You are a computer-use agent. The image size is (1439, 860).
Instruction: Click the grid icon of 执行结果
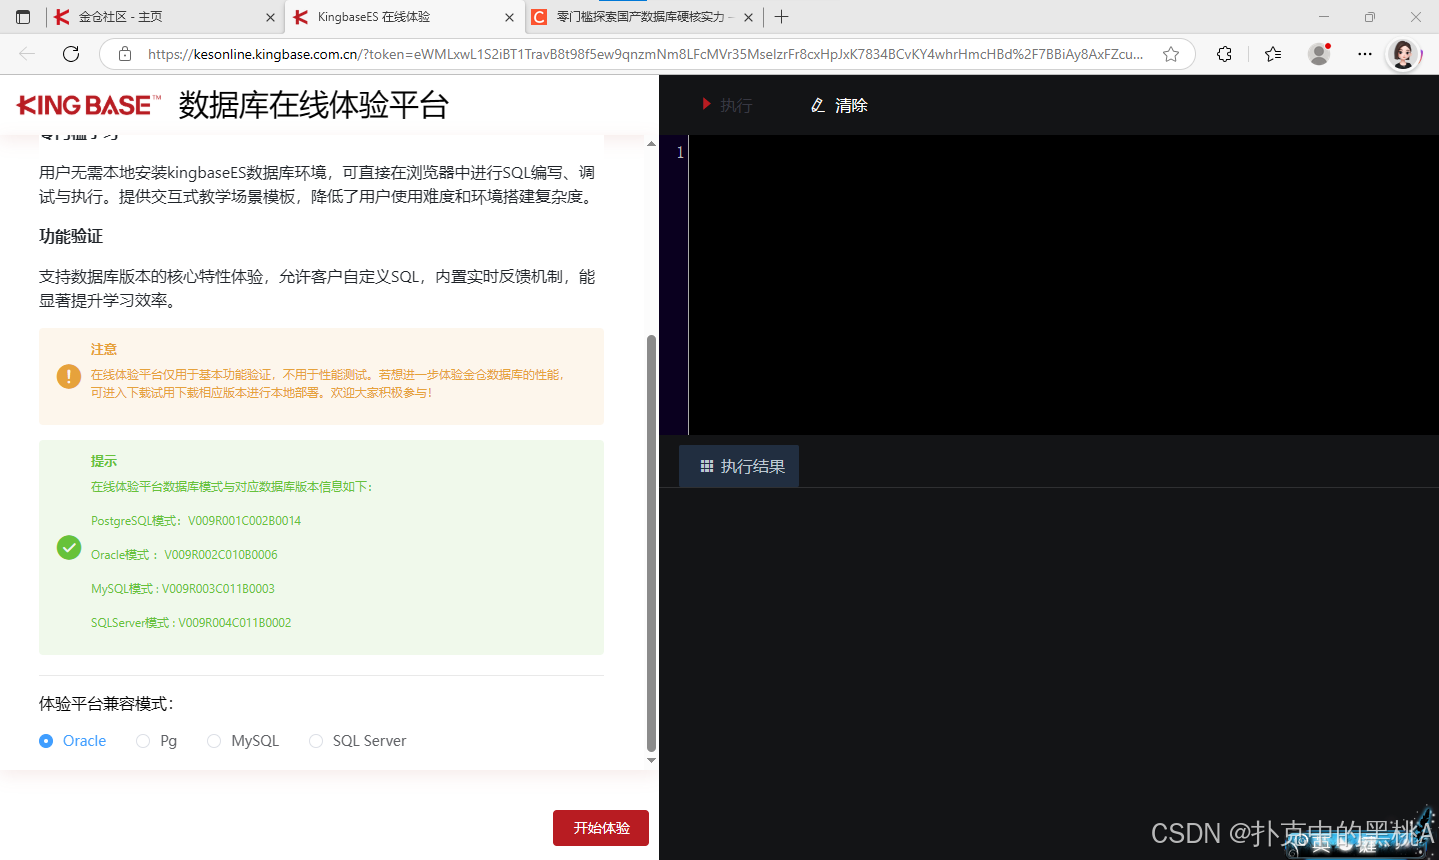tap(707, 466)
